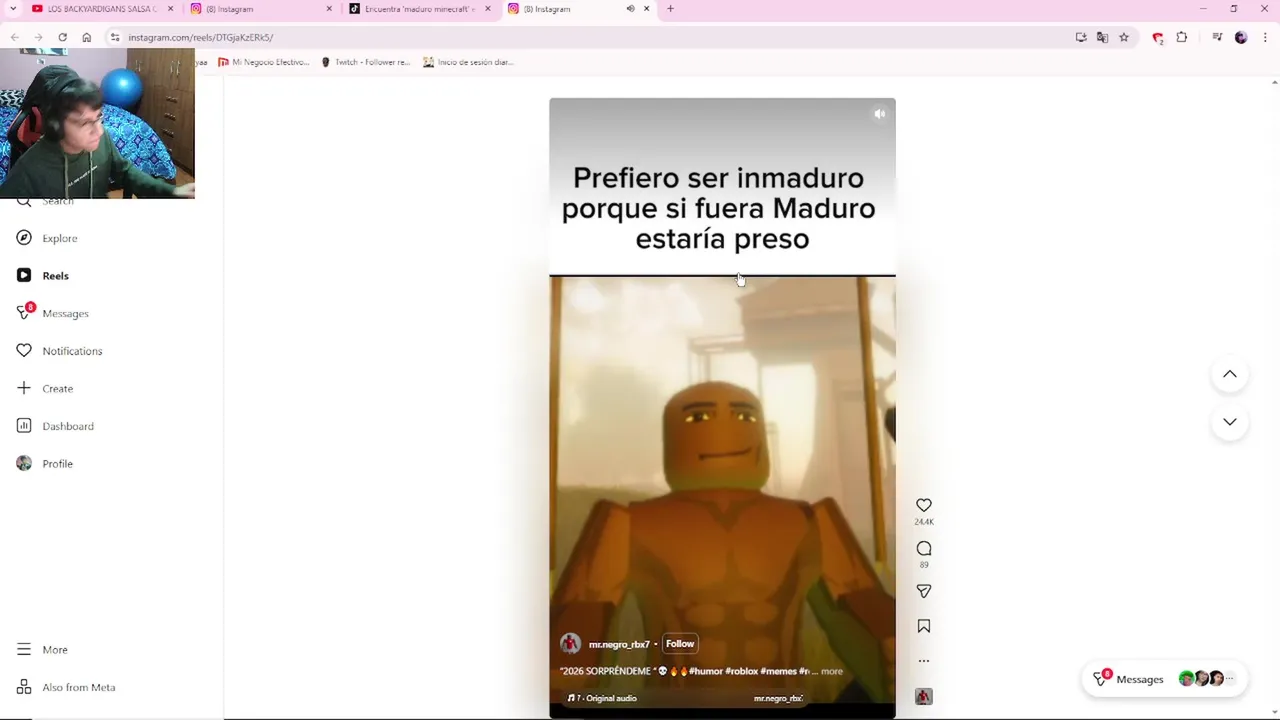The height and width of the screenshot is (720, 1280).
Task: Open the Extensions puzzle icon
Action: [1182, 37]
